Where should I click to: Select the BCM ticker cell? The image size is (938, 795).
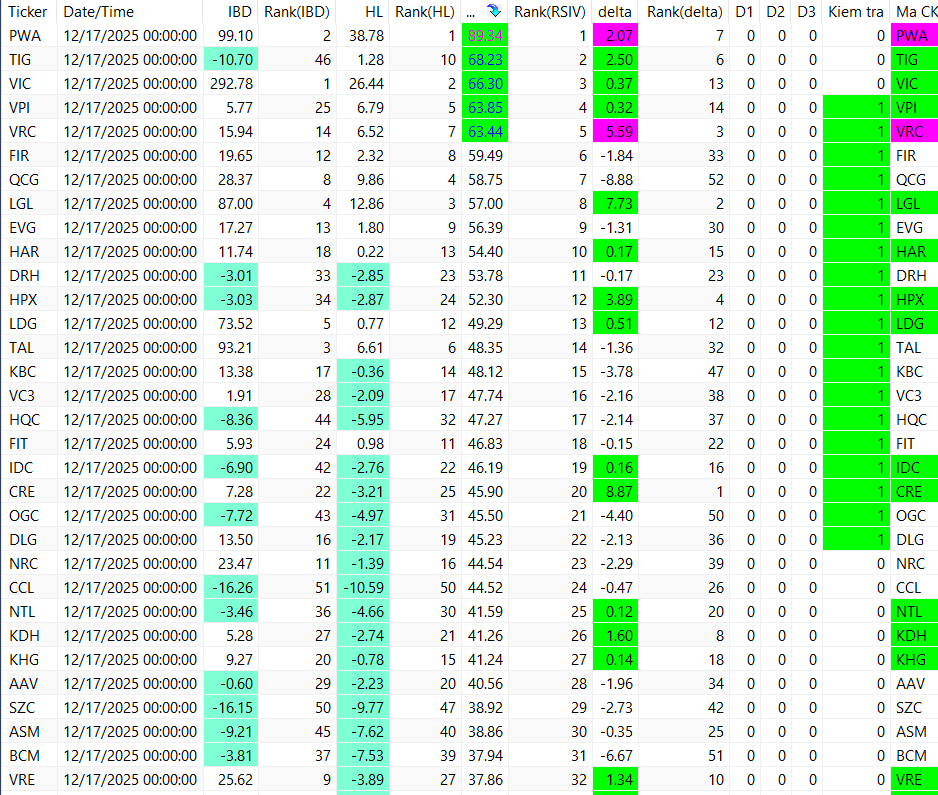[30, 756]
